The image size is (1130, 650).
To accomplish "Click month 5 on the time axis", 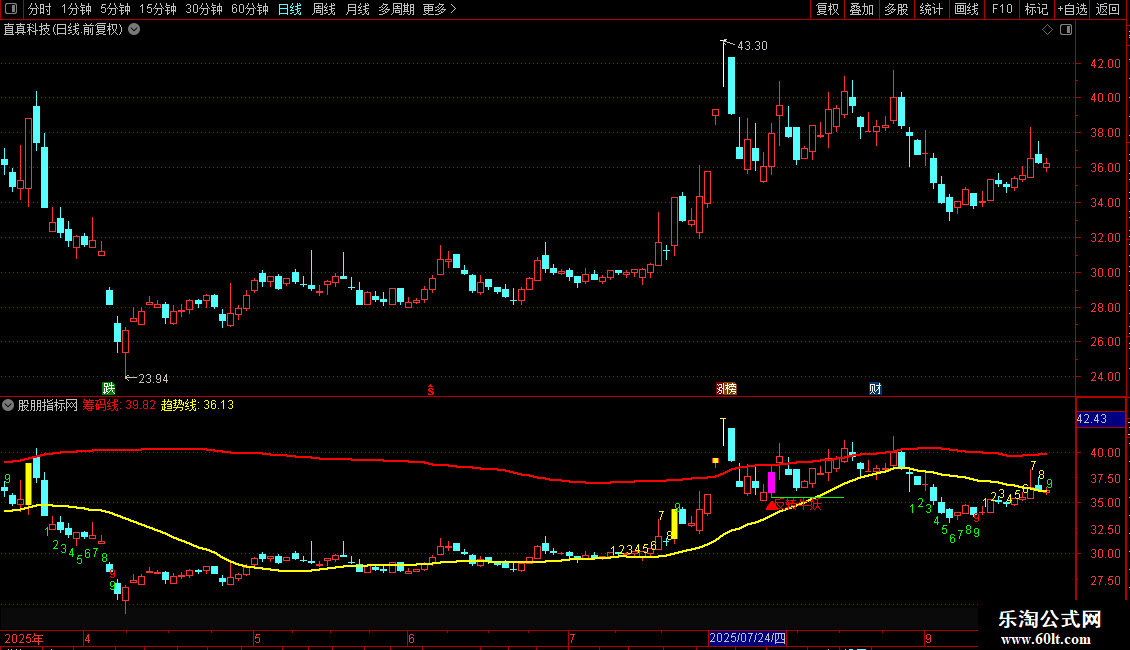I will point(257,638).
